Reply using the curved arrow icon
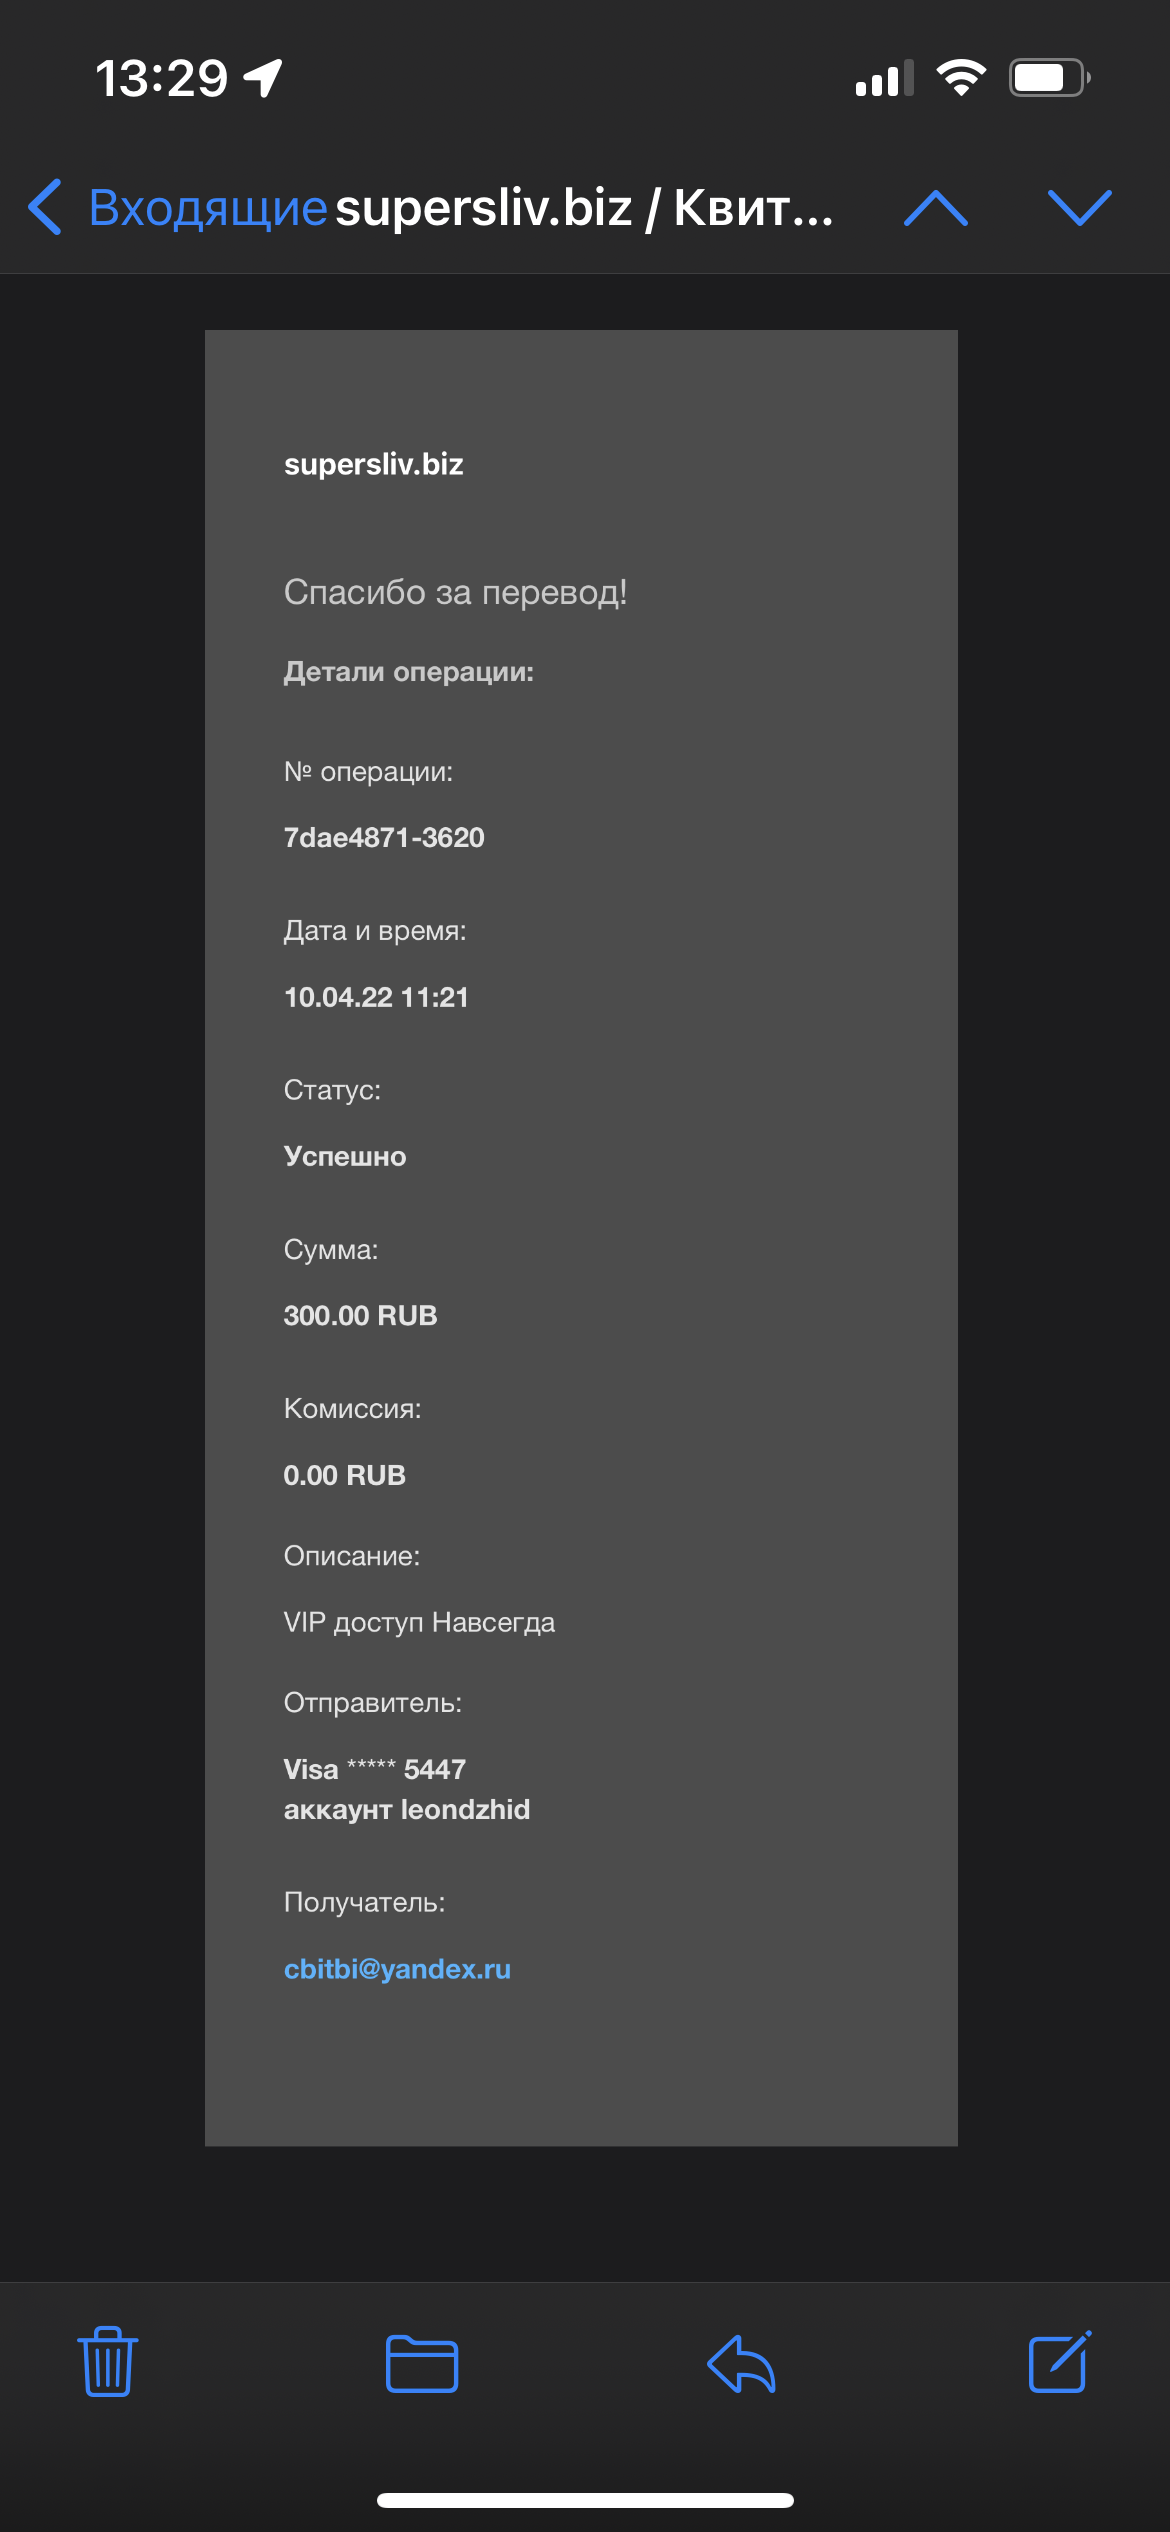The width and height of the screenshot is (1170, 2532). click(x=741, y=2364)
